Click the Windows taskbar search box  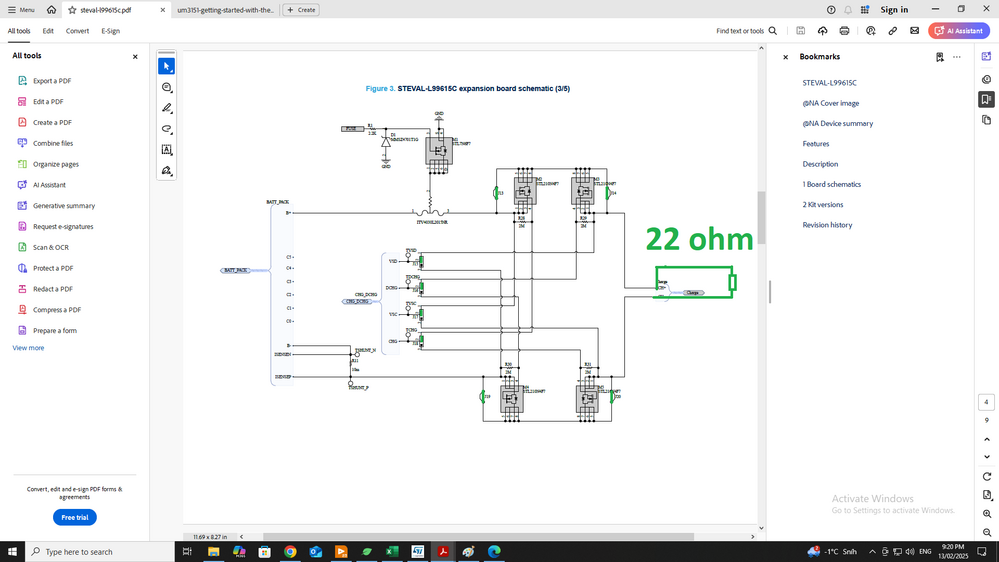click(100, 551)
